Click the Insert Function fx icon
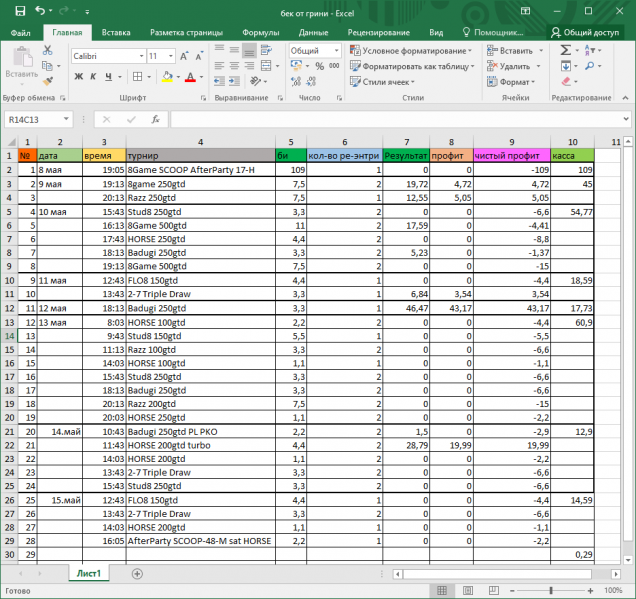This screenshot has width=636, height=599. coord(155,119)
